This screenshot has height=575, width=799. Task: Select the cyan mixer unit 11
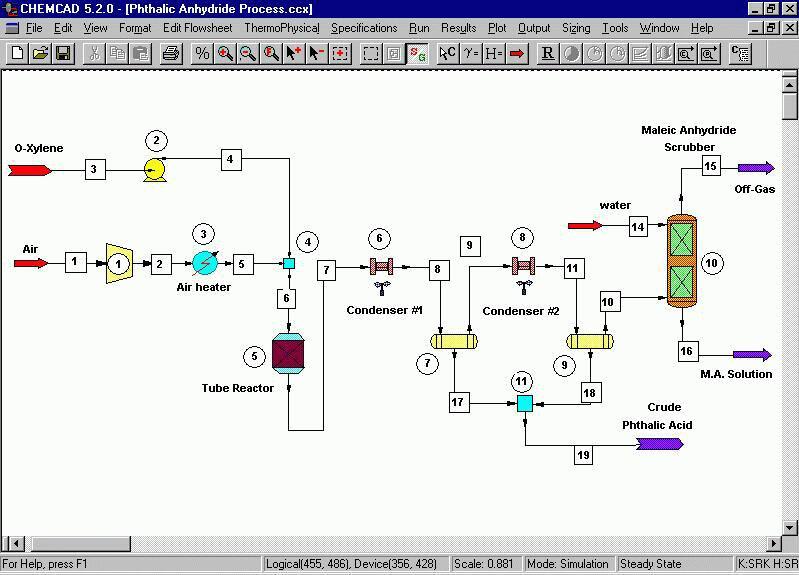click(x=525, y=403)
